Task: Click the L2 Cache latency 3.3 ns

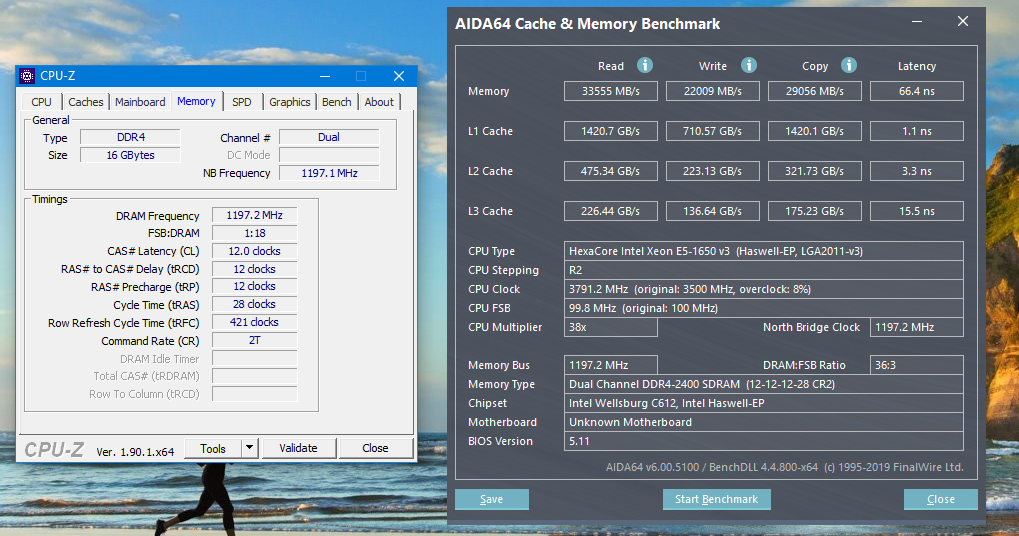Action: click(x=917, y=171)
